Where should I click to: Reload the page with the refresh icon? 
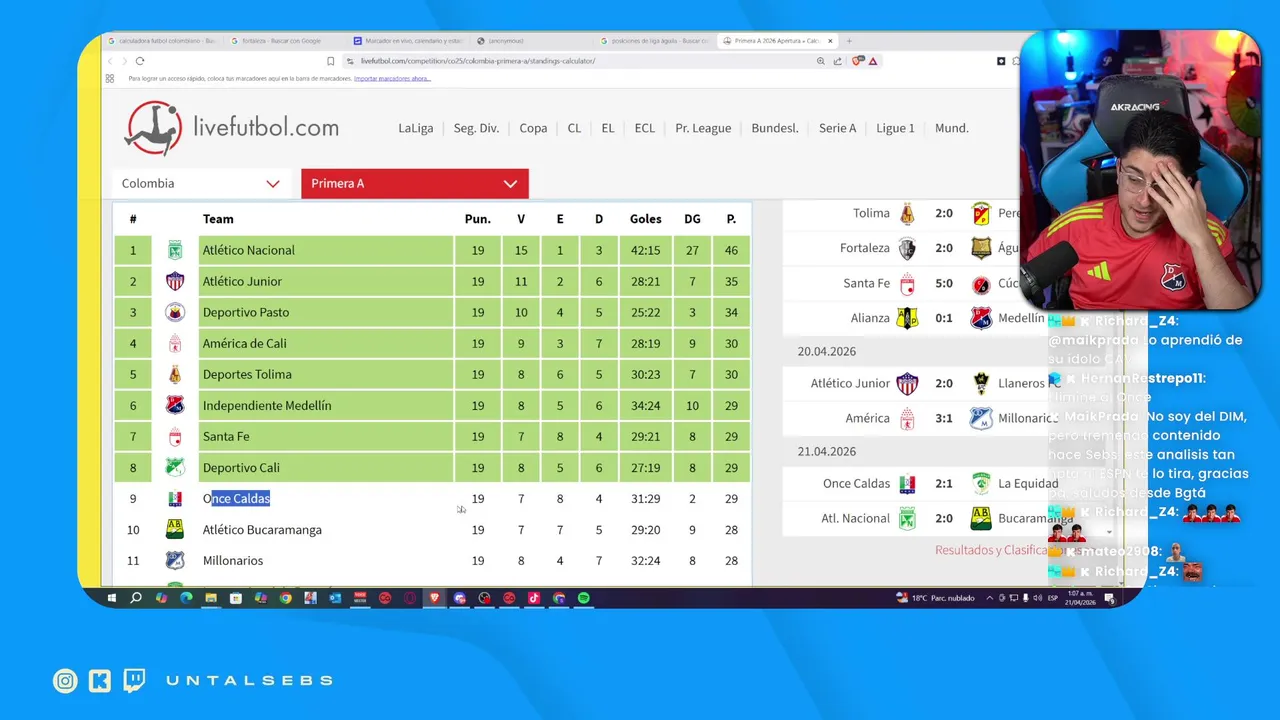coord(139,61)
